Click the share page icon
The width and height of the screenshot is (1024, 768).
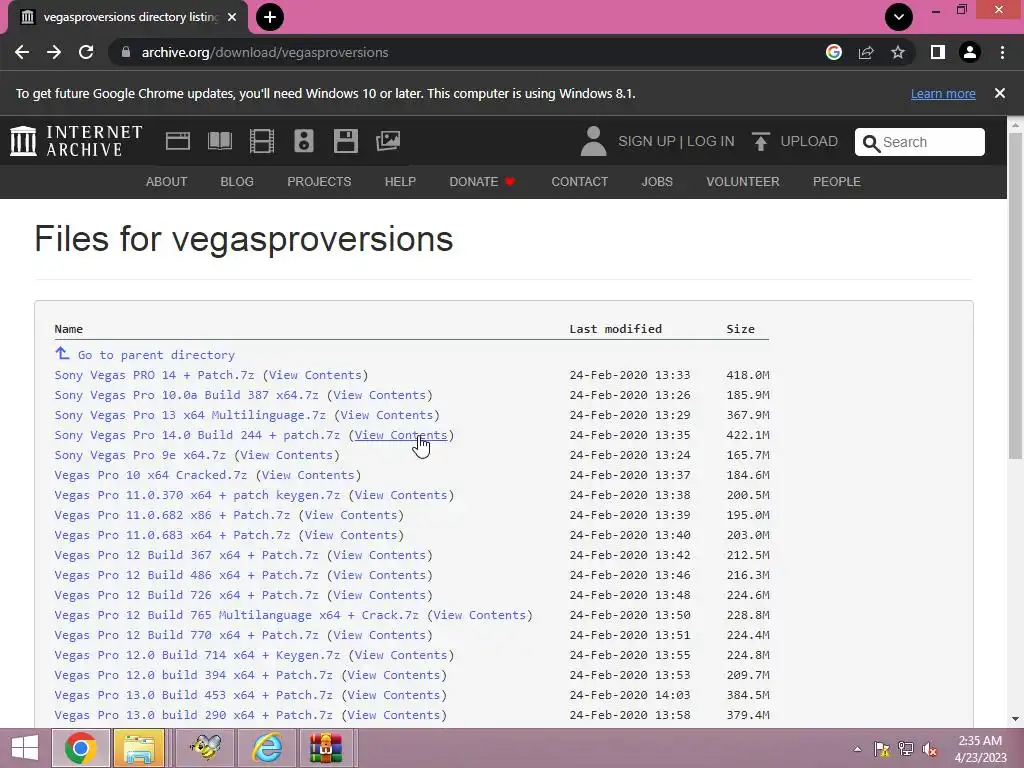click(866, 52)
